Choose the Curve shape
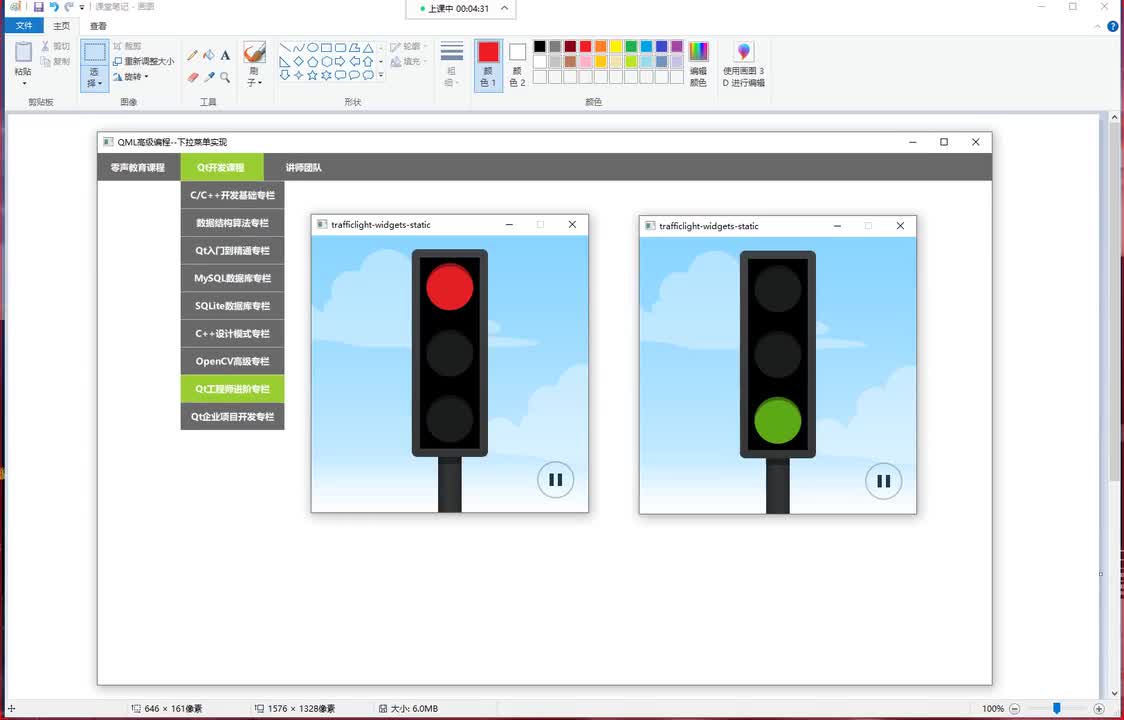This screenshot has height=720, width=1124. [299, 48]
